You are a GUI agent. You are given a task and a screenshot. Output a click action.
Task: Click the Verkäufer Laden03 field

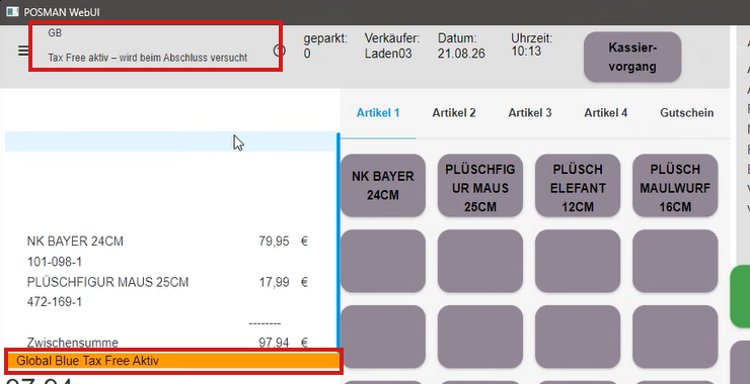(392, 46)
